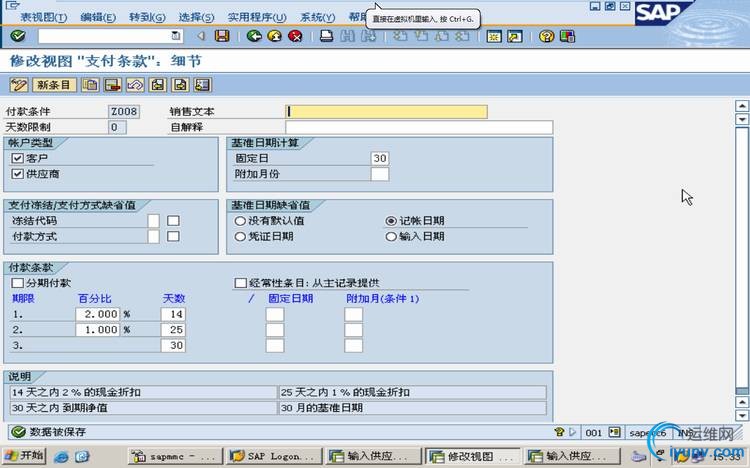Screen dimensions: 750x468
Task: Click the red Cancel icon
Action: point(295,36)
